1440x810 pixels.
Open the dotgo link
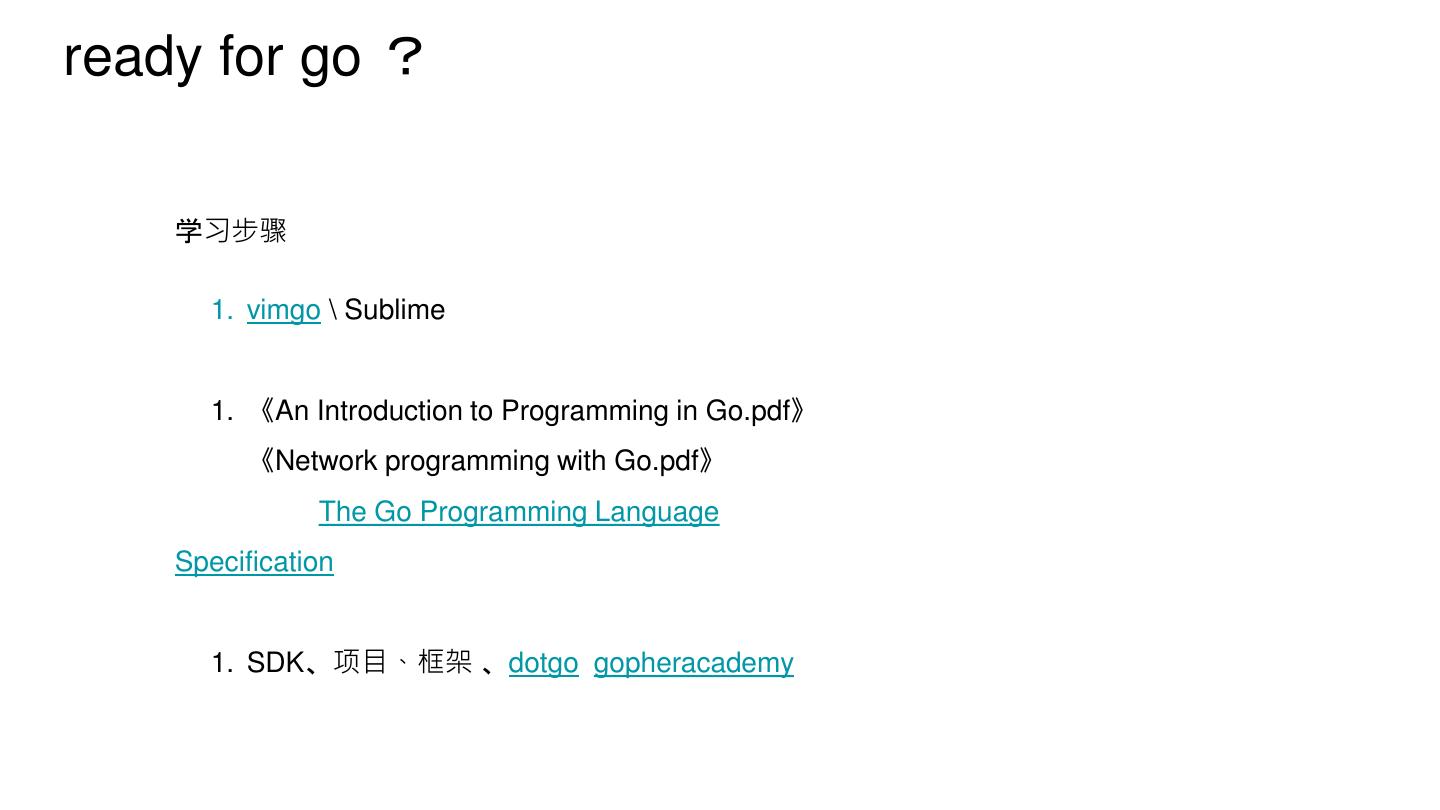pos(543,663)
